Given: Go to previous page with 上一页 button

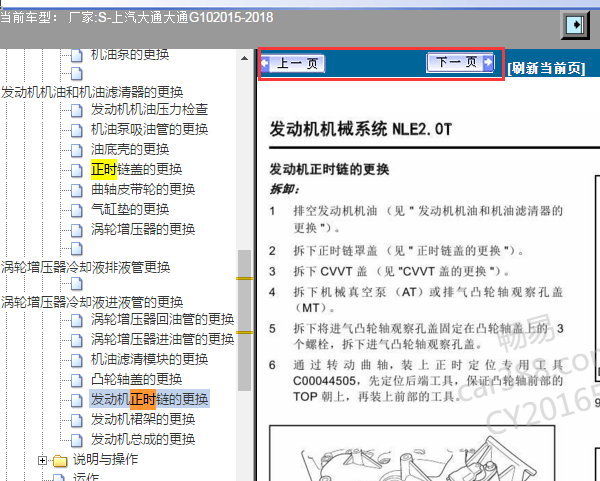Looking at the screenshot, I should pyautogui.click(x=293, y=63).
